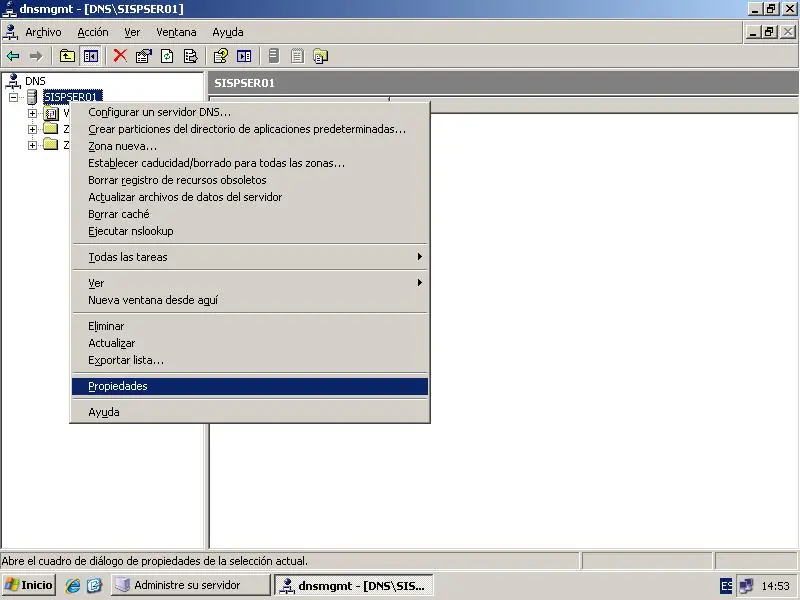Choose Eliminar in context menu

tap(250, 326)
